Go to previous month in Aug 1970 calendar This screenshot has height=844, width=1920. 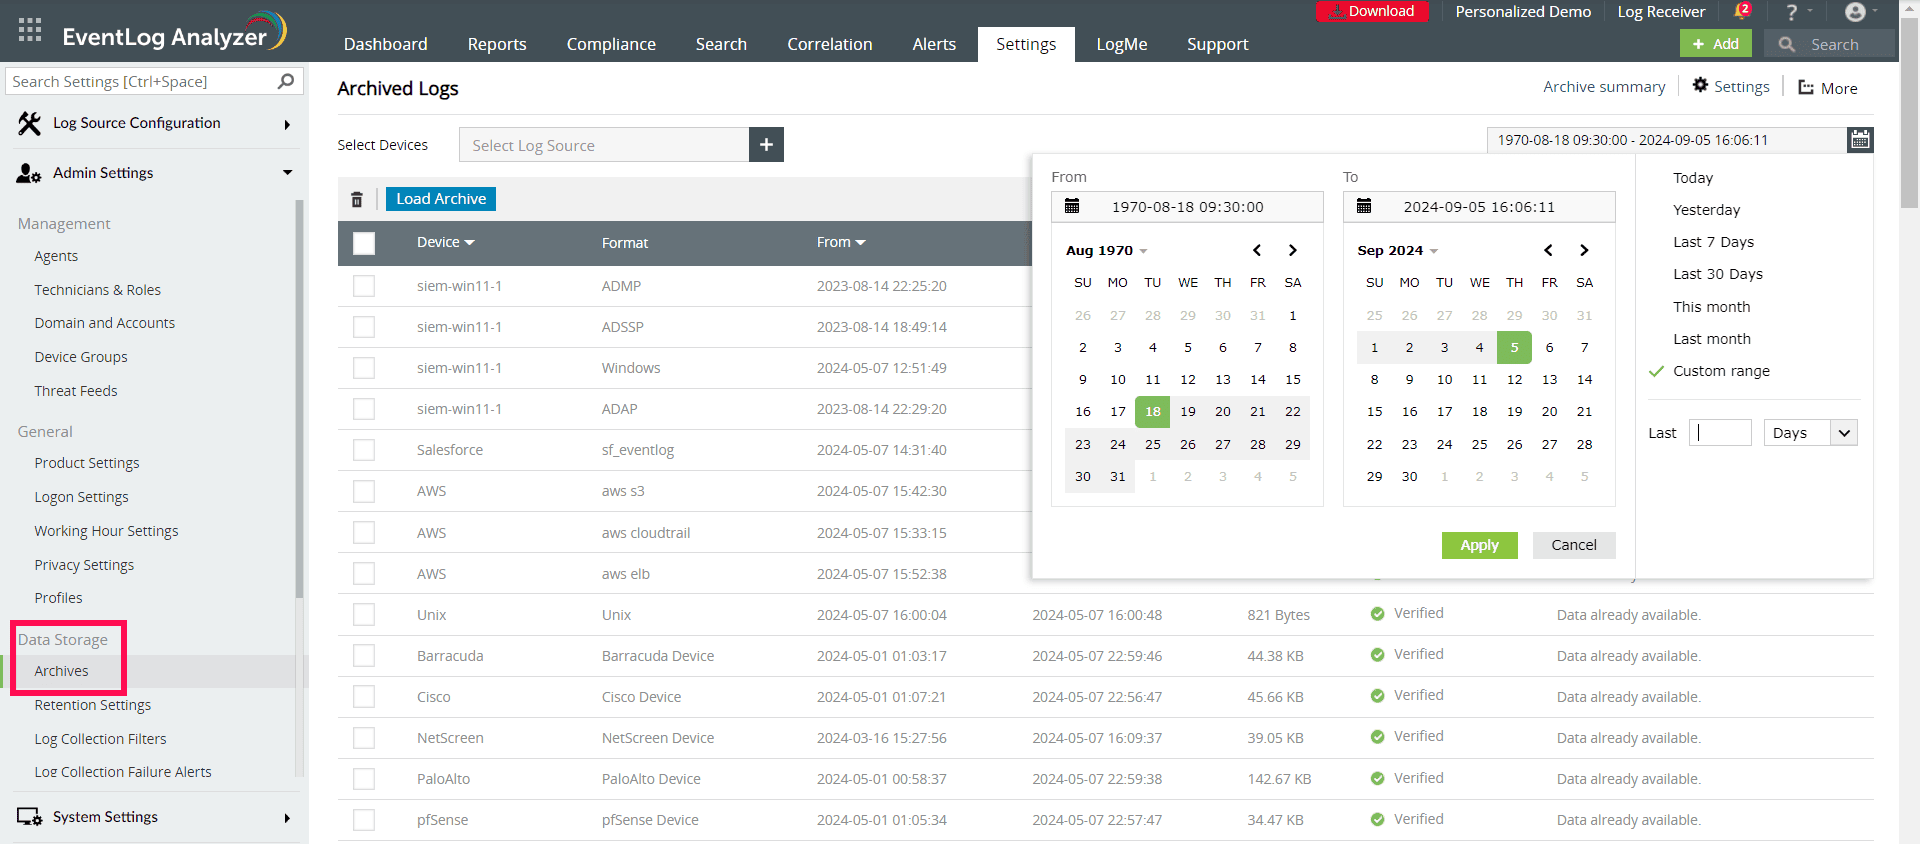tap(1257, 250)
